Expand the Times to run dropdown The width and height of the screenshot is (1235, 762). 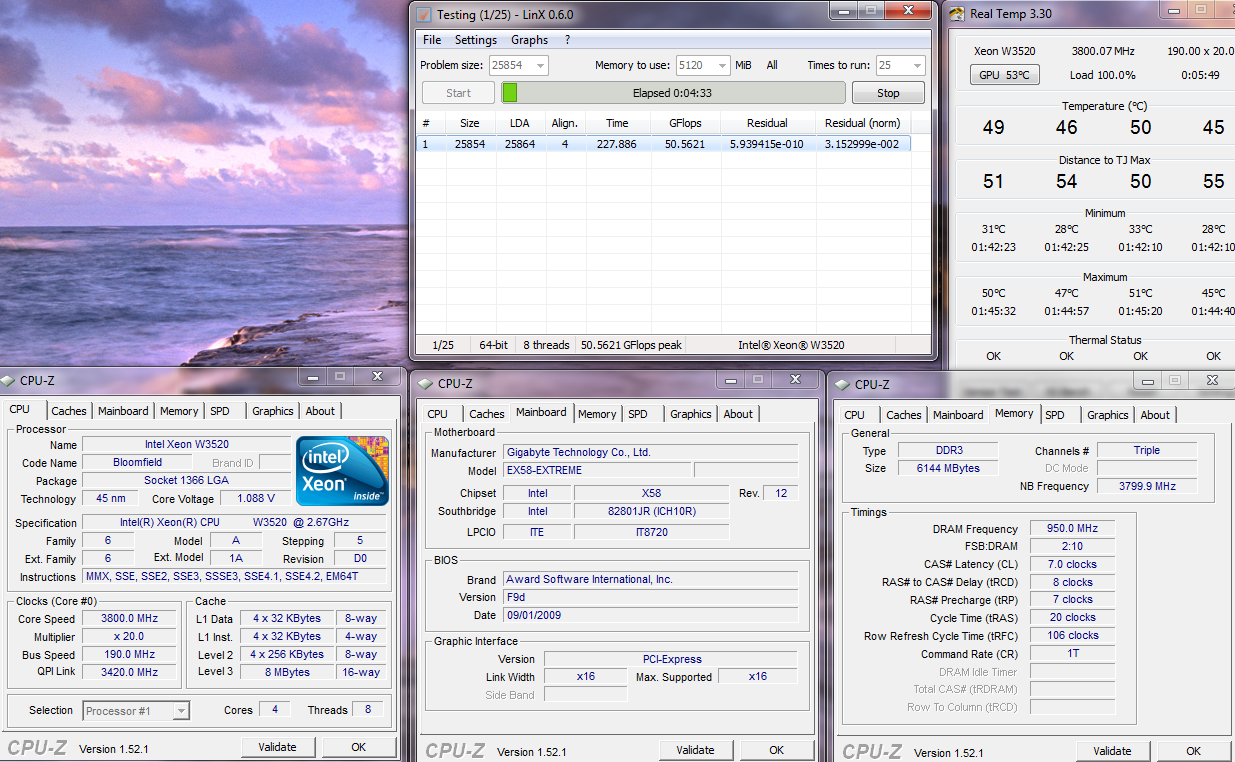[915, 66]
